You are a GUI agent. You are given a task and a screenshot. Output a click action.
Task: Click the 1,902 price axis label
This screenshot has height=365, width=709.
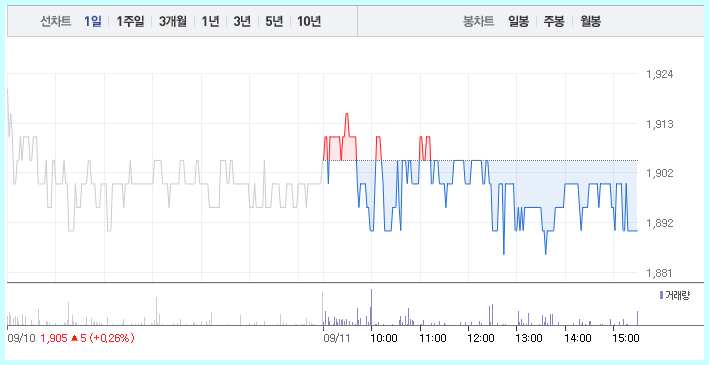(660, 173)
